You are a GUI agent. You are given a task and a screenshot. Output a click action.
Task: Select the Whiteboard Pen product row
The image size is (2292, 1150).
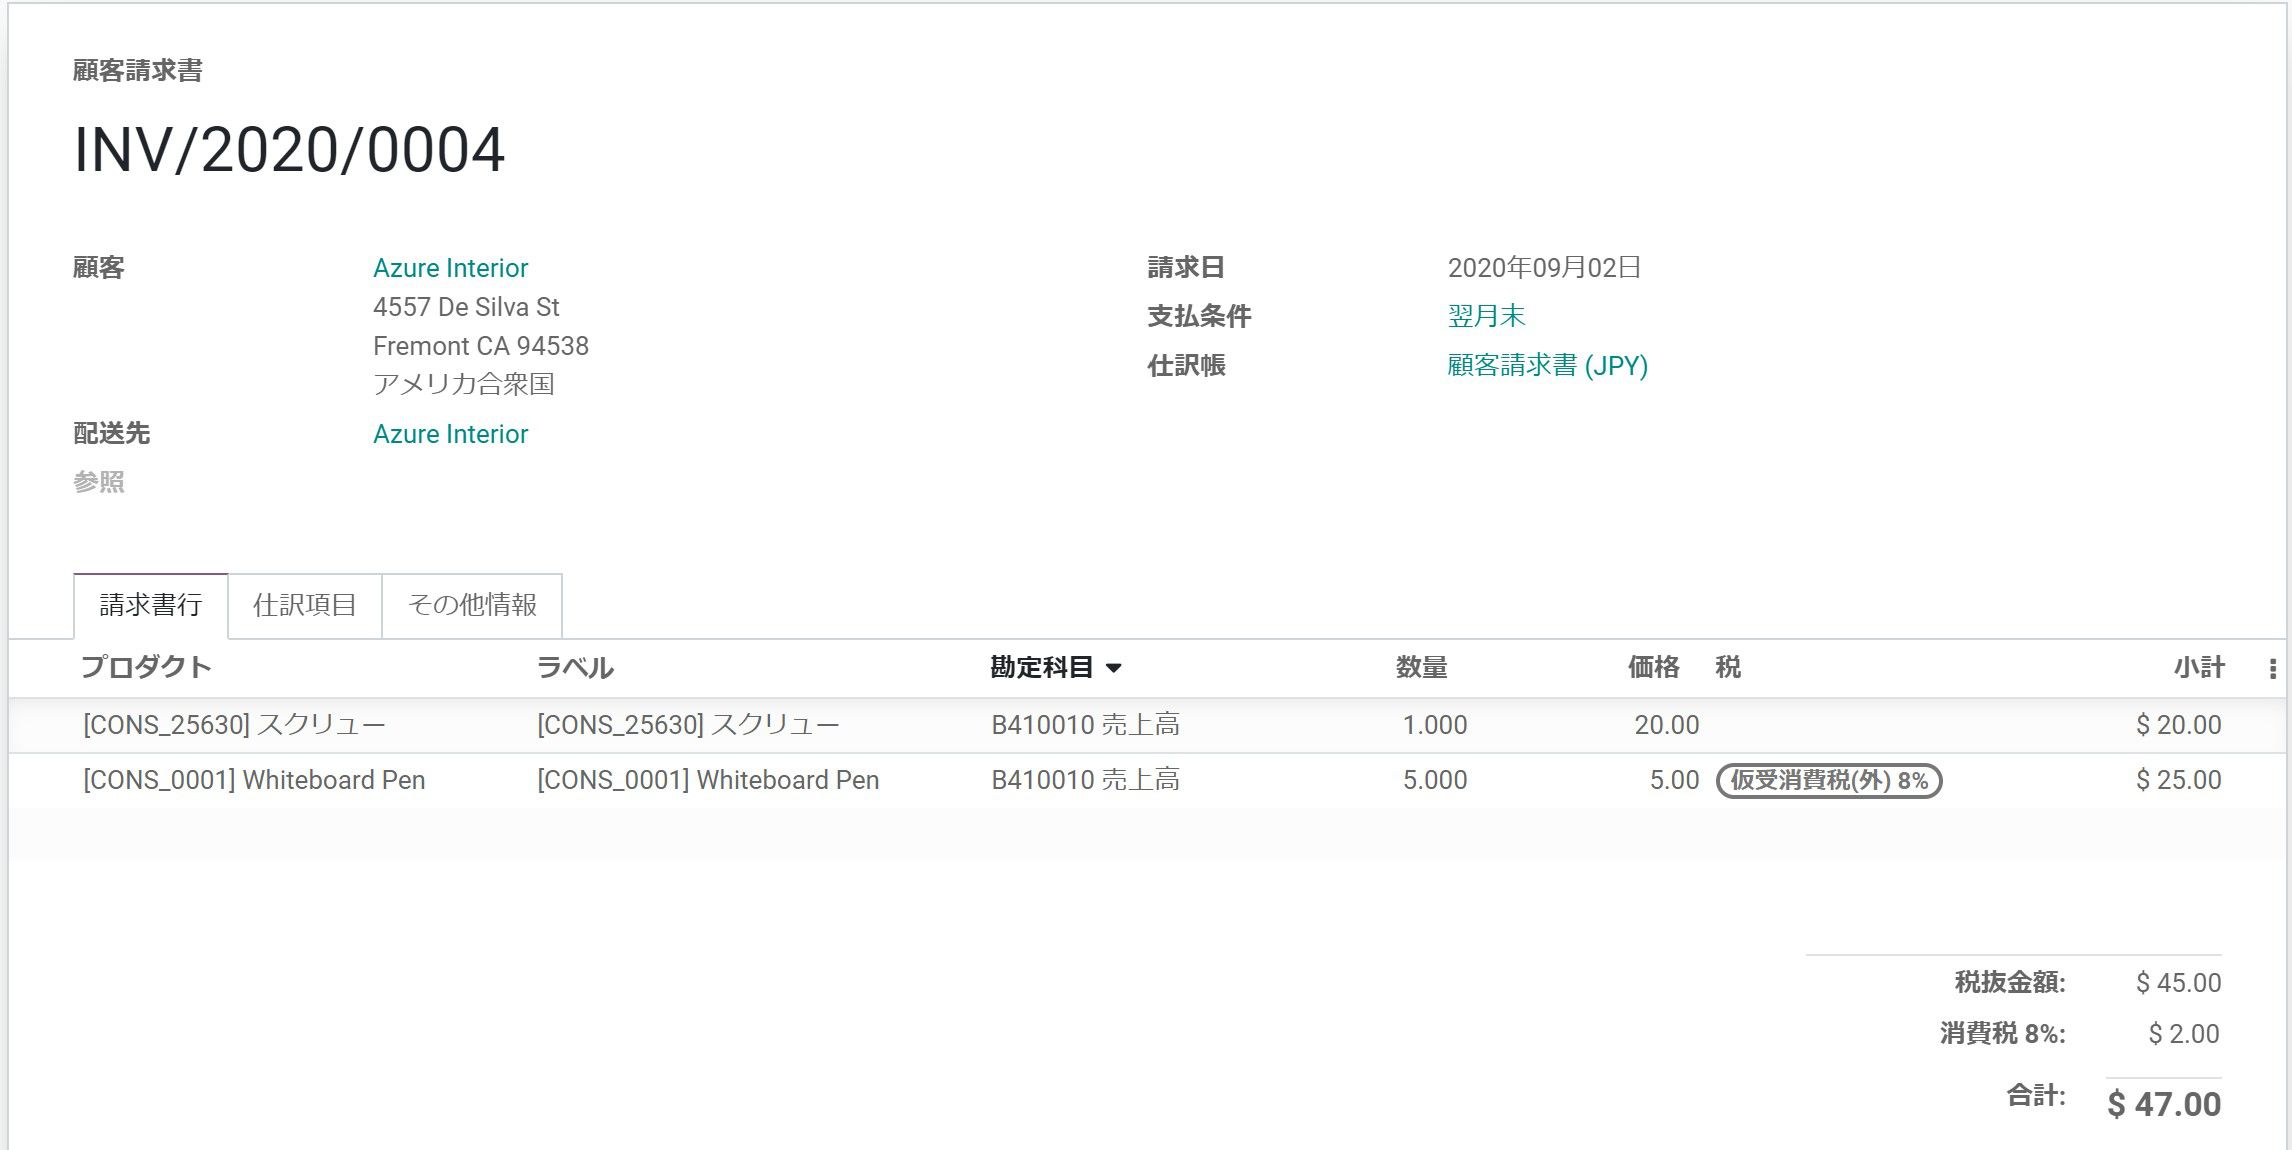click(x=254, y=780)
